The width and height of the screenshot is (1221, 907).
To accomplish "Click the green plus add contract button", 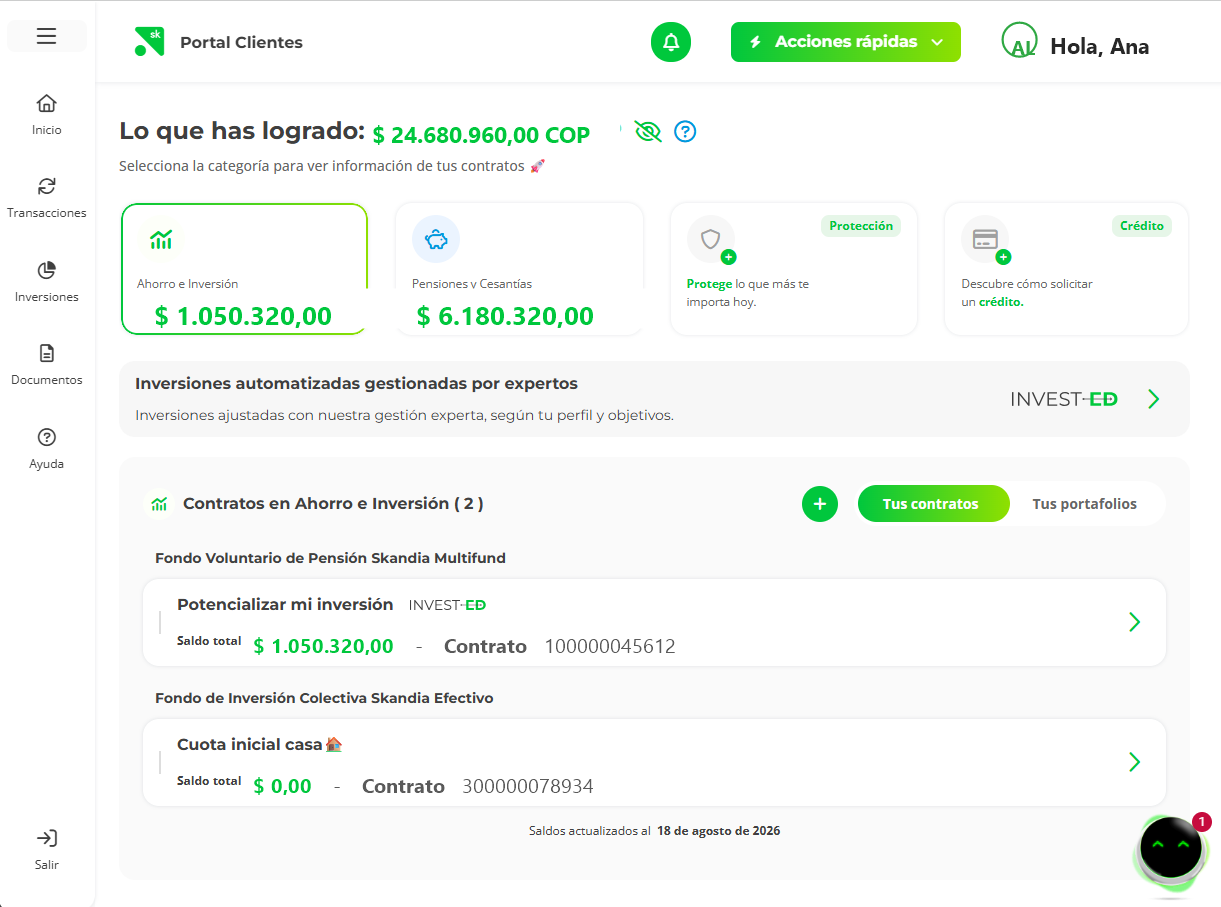I will [820, 504].
